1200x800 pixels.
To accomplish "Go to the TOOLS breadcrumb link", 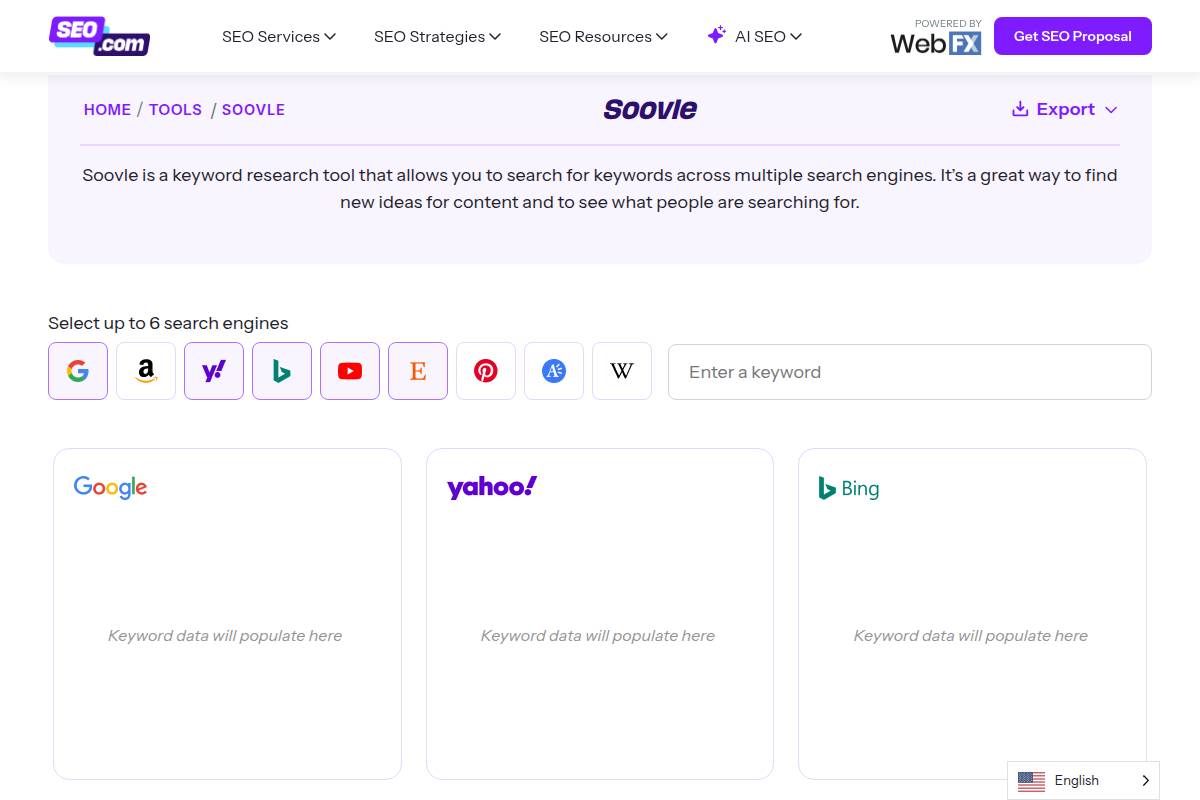I will point(175,110).
